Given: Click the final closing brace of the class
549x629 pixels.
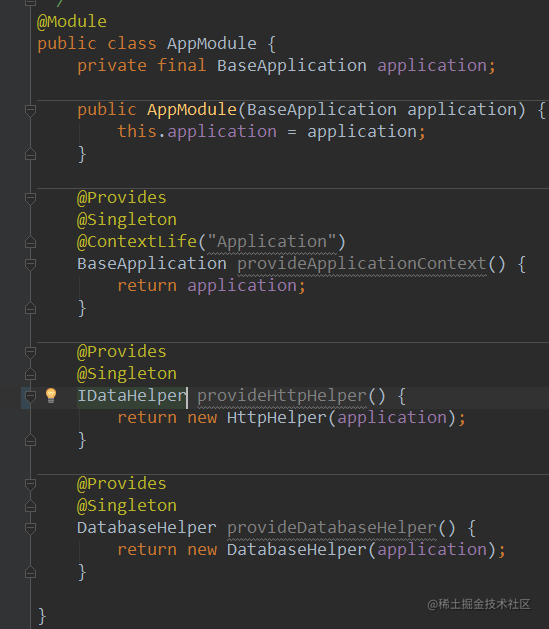Looking at the screenshot, I should 42,616.
